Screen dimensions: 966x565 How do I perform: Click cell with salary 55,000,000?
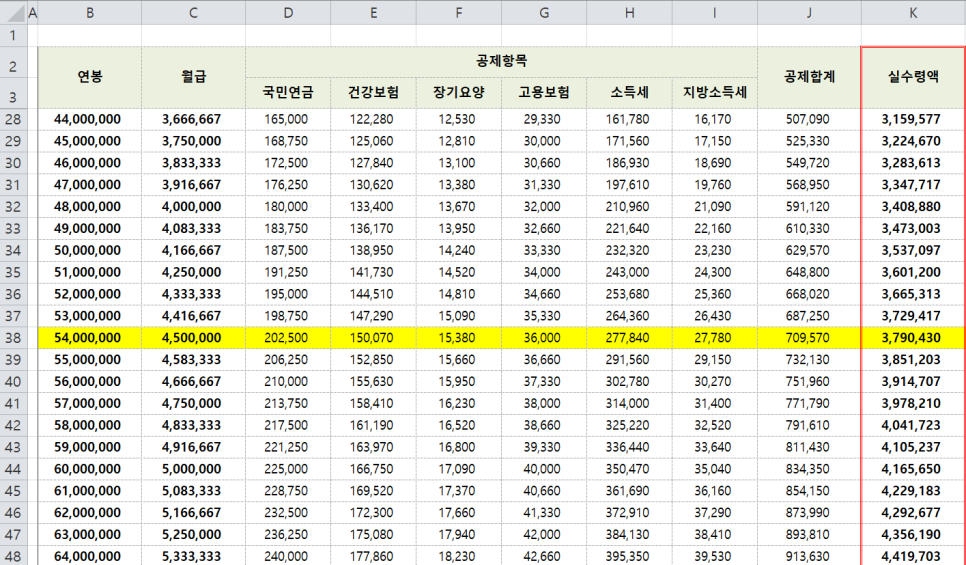pyautogui.click(x=89, y=360)
